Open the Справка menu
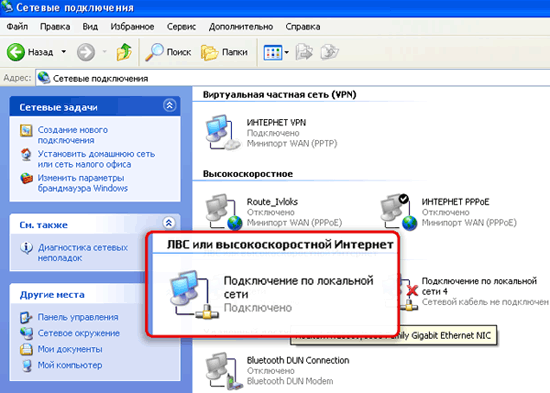The height and width of the screenshot is (393, 550). pyautogui.click(x=302, y=27)
